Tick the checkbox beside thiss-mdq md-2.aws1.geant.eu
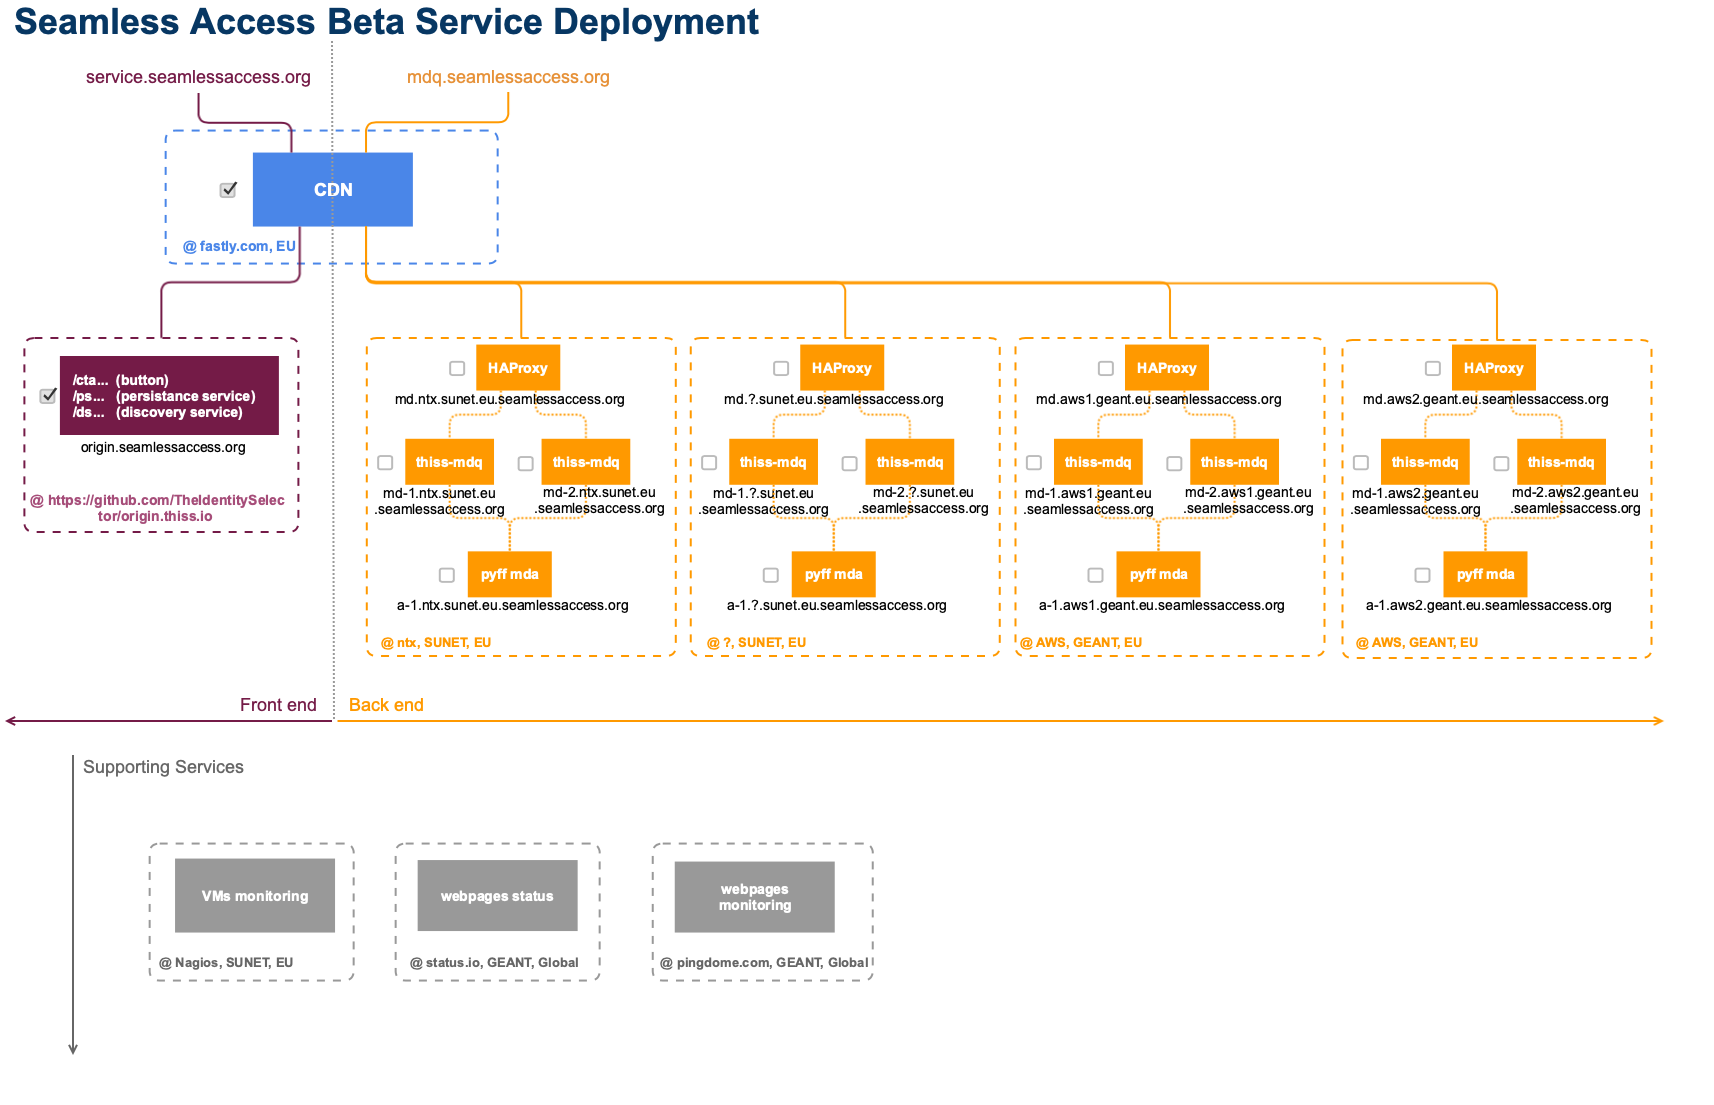This screenshot has height=1105, width=1714. pyautogui.click(x=1174, y=463)
